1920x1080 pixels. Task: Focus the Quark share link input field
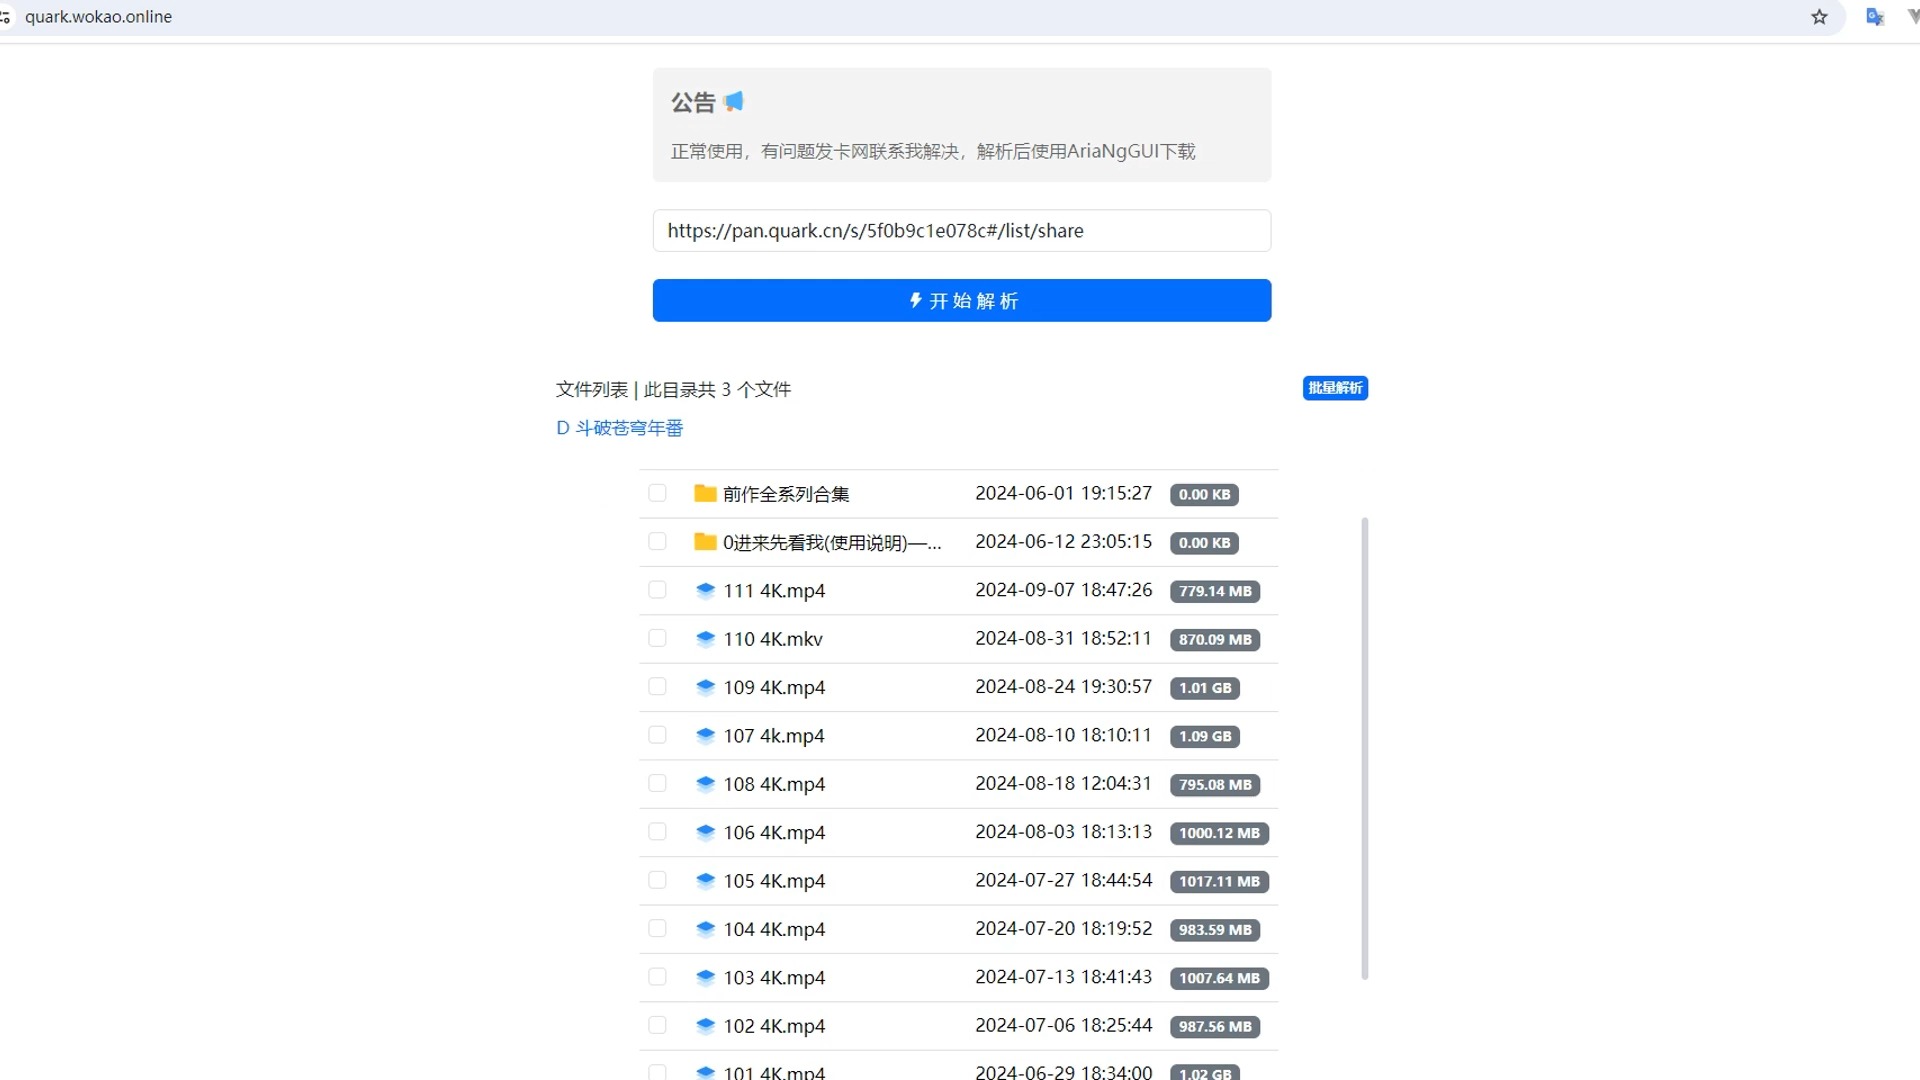click(962, 231)
